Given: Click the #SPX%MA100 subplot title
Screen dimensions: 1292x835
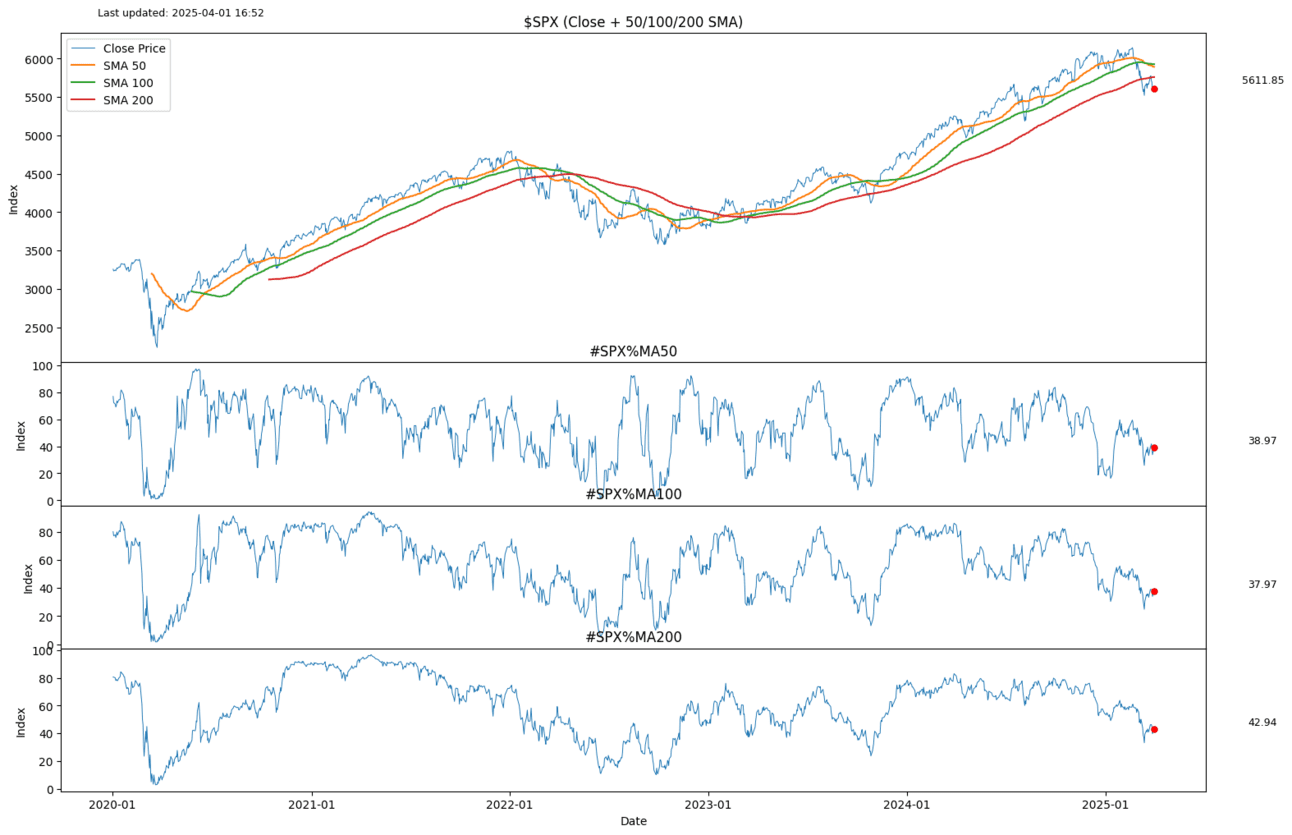Looking at the screenshot, I should [x=633, y=494].
